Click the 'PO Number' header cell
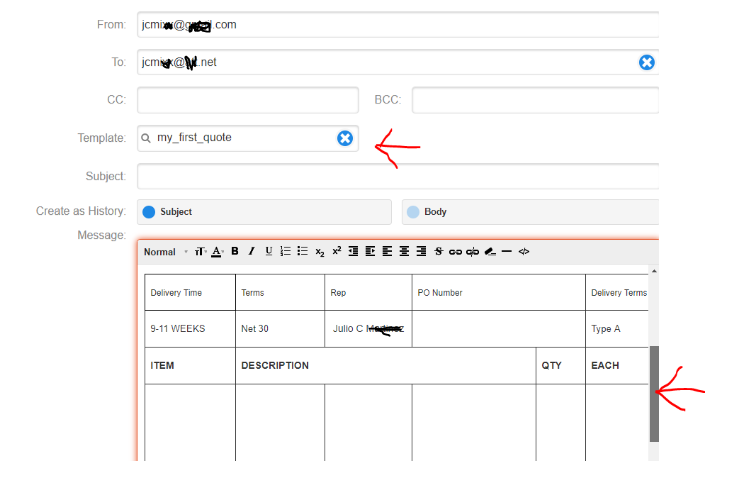 [x=499, y=293]
